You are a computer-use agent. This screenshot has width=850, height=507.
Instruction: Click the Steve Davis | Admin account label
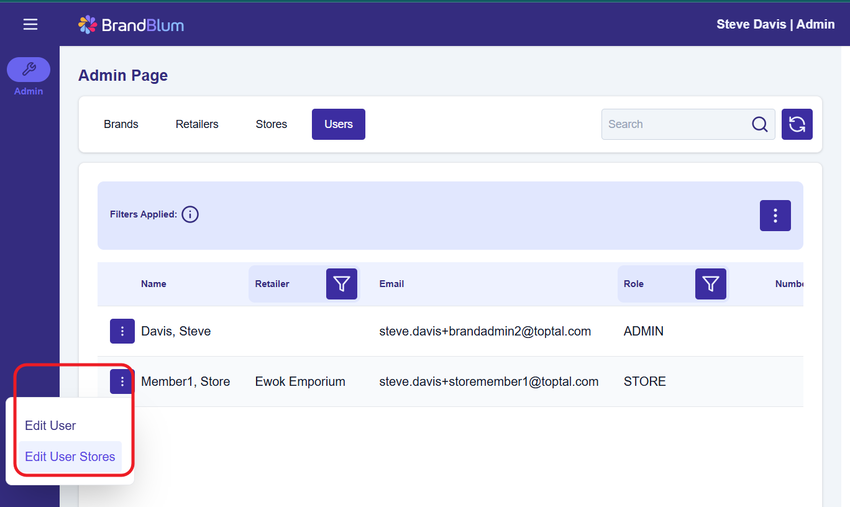[x=775, y=24]
